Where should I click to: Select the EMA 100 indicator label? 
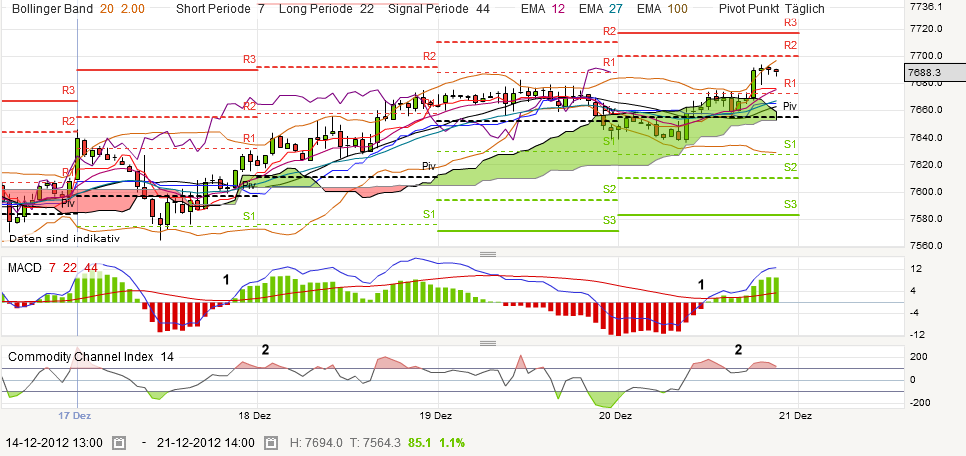pos(663,9)
